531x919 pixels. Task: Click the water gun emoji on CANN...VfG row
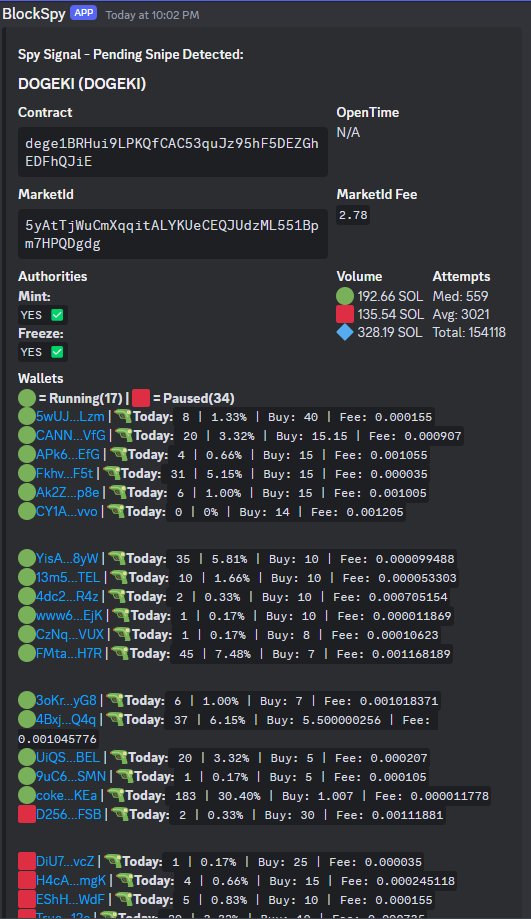[124, 435]
